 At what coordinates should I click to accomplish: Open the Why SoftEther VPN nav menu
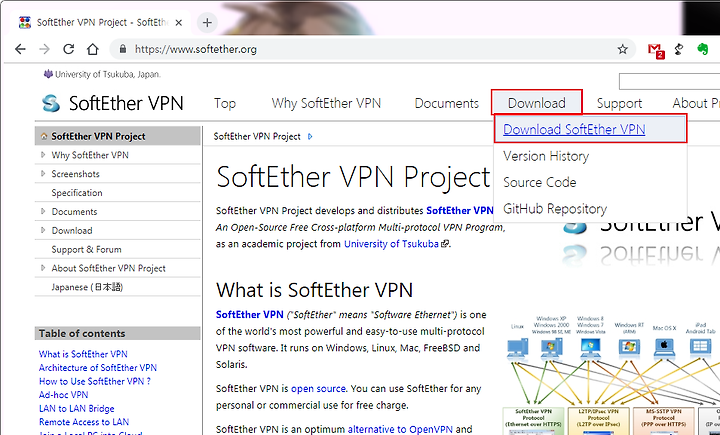pyautogui.click(x=326, y=103)
